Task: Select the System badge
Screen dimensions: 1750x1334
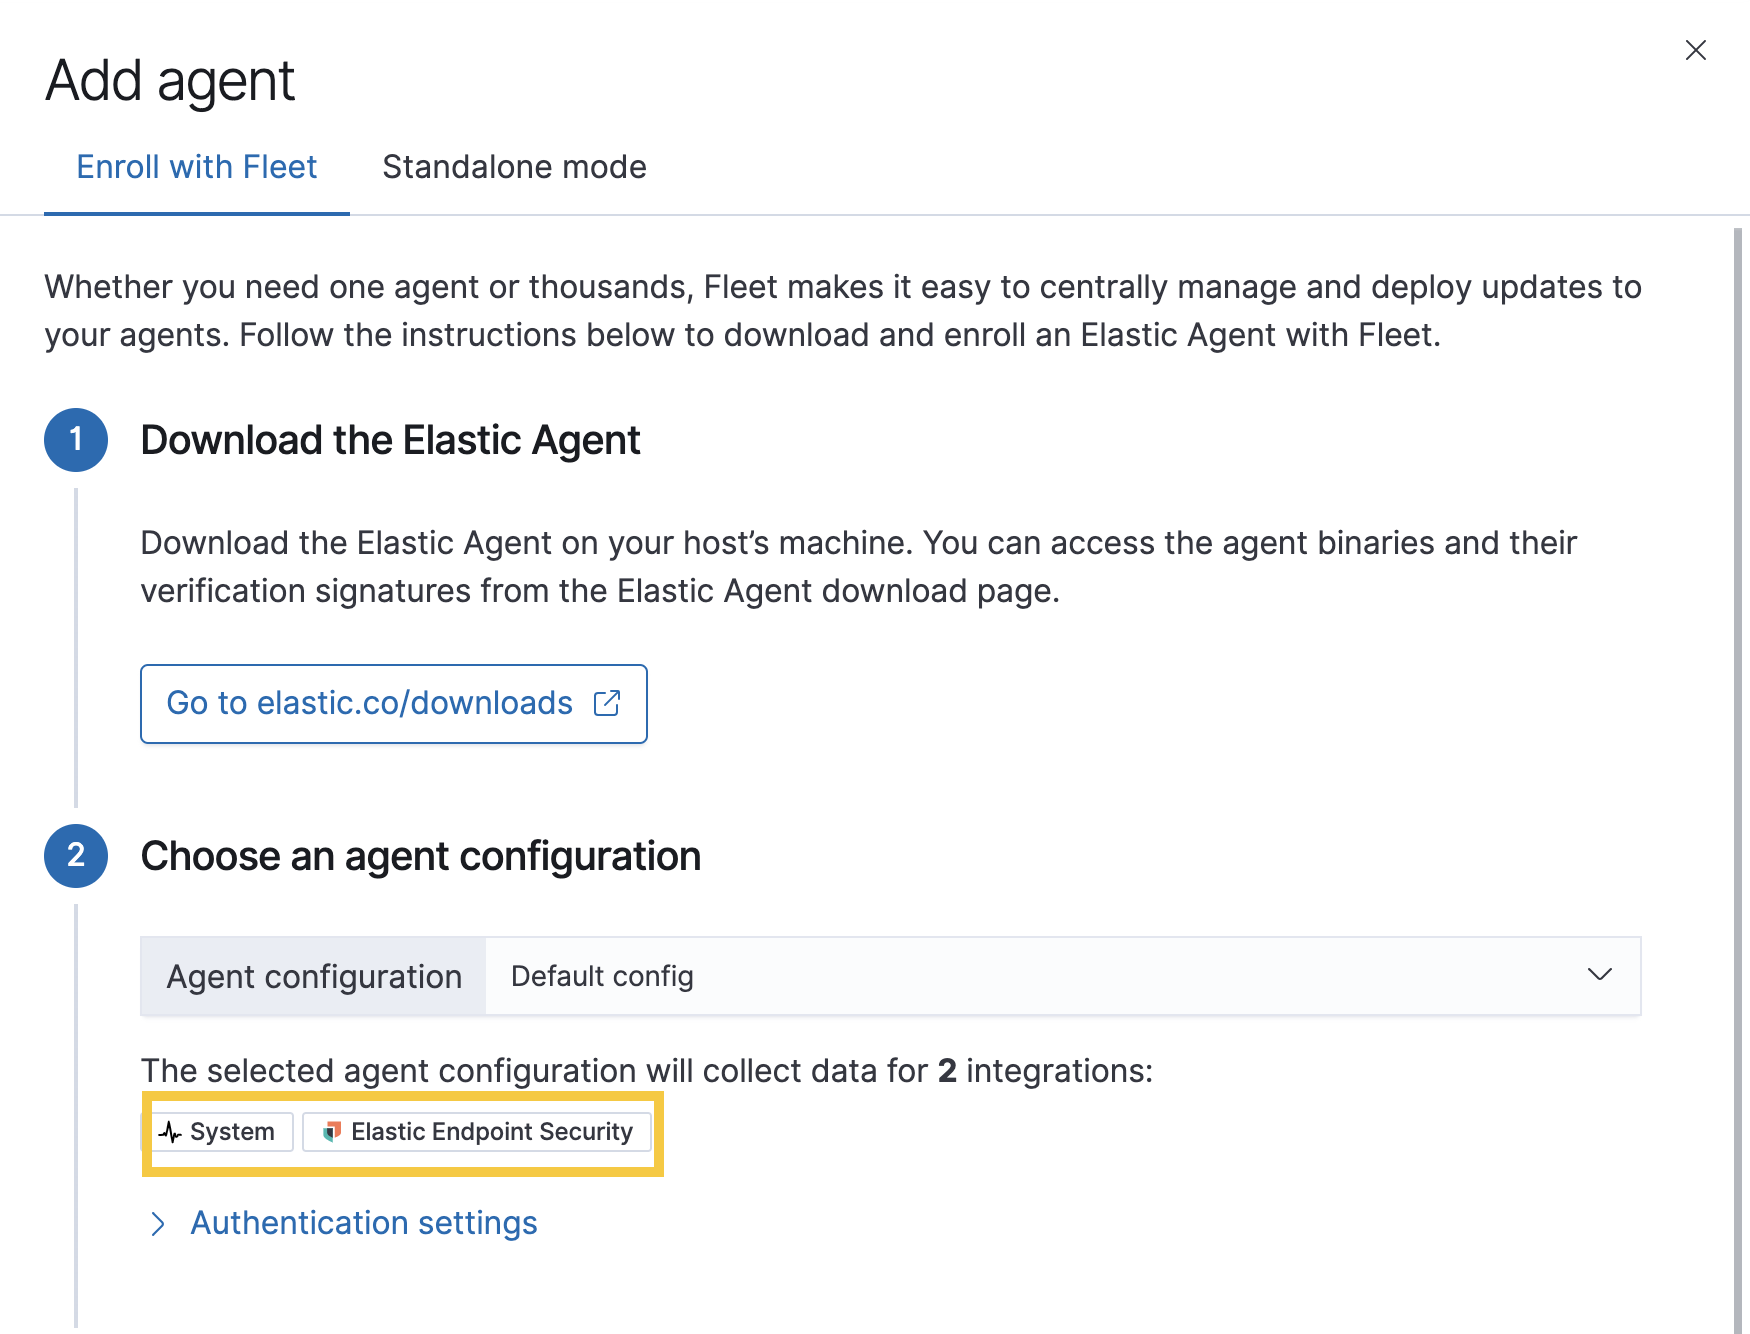Action: pyautogui.click(x=221, y=1132)
